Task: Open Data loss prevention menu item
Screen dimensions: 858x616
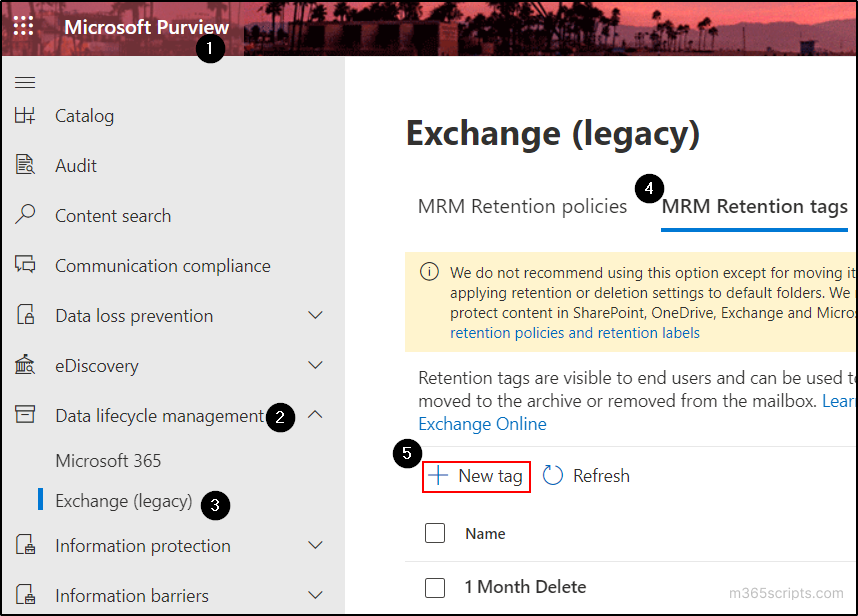Action: (134, 316)
